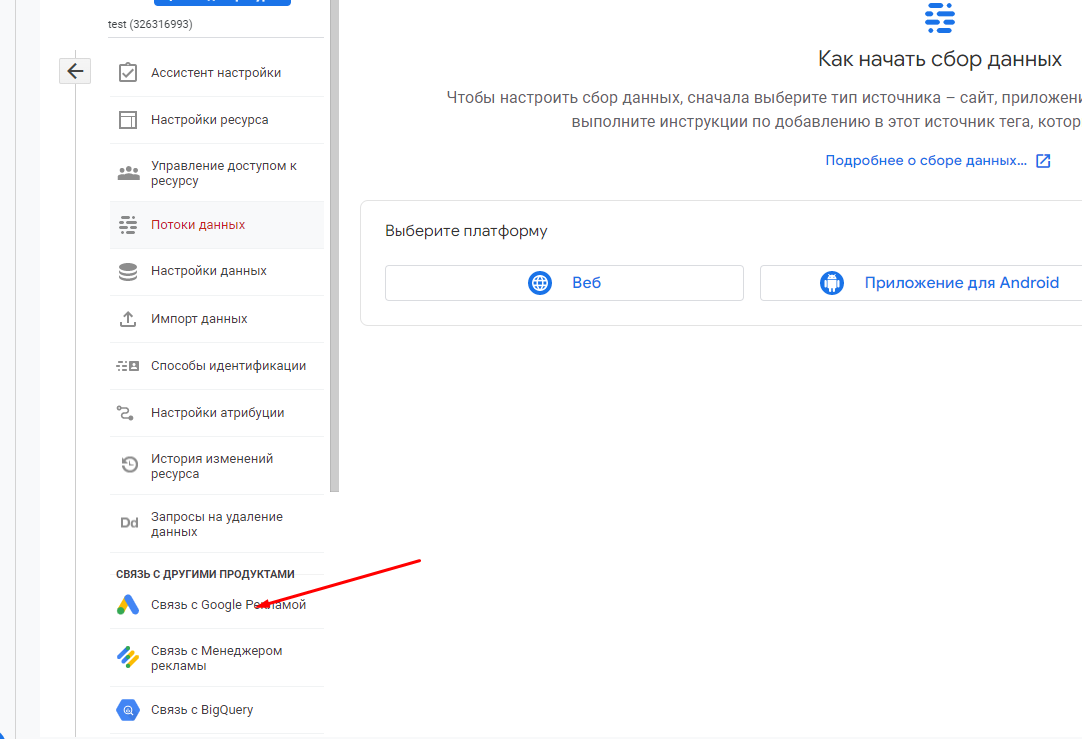
Task: Click the Ad Manager logo icon
Action: [128, 658]
